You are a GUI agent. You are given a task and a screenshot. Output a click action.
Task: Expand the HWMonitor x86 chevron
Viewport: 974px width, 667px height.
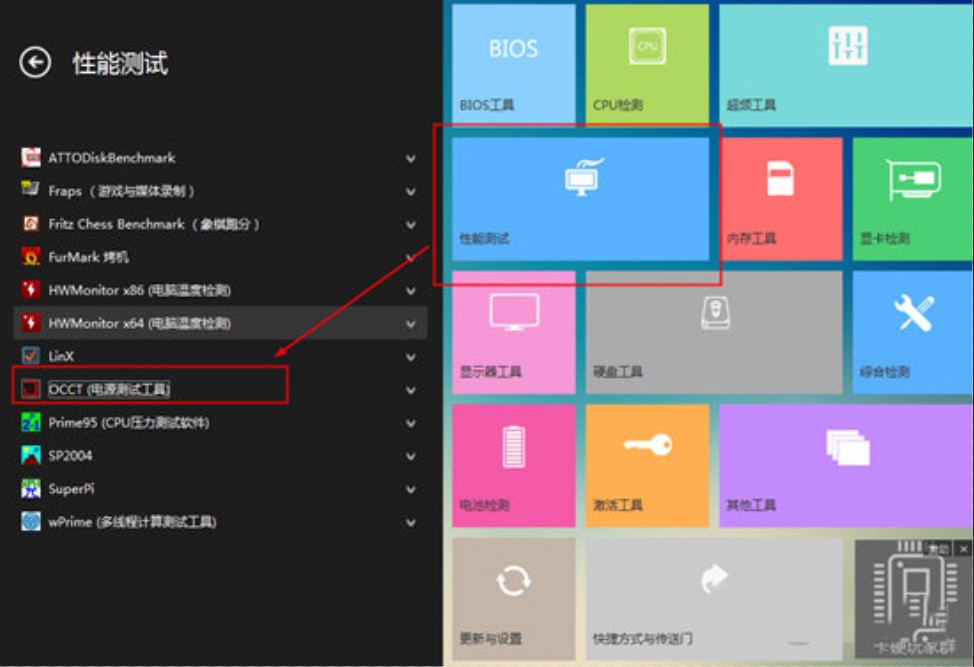coord(411,291)
